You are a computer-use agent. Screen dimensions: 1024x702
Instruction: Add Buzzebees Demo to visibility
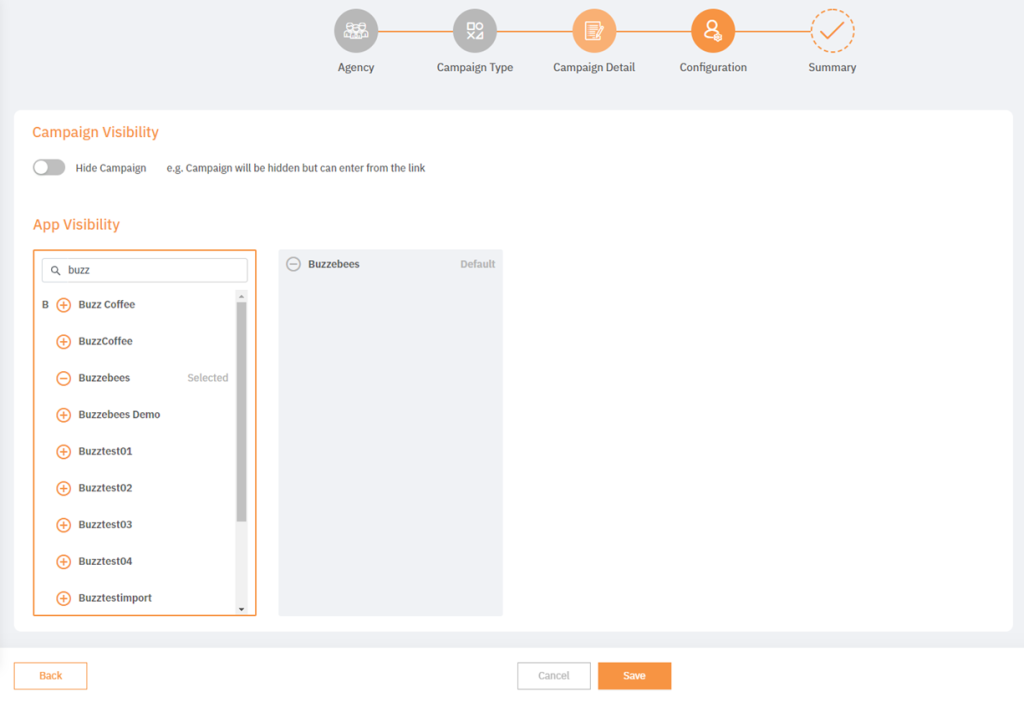pos(62,414)
